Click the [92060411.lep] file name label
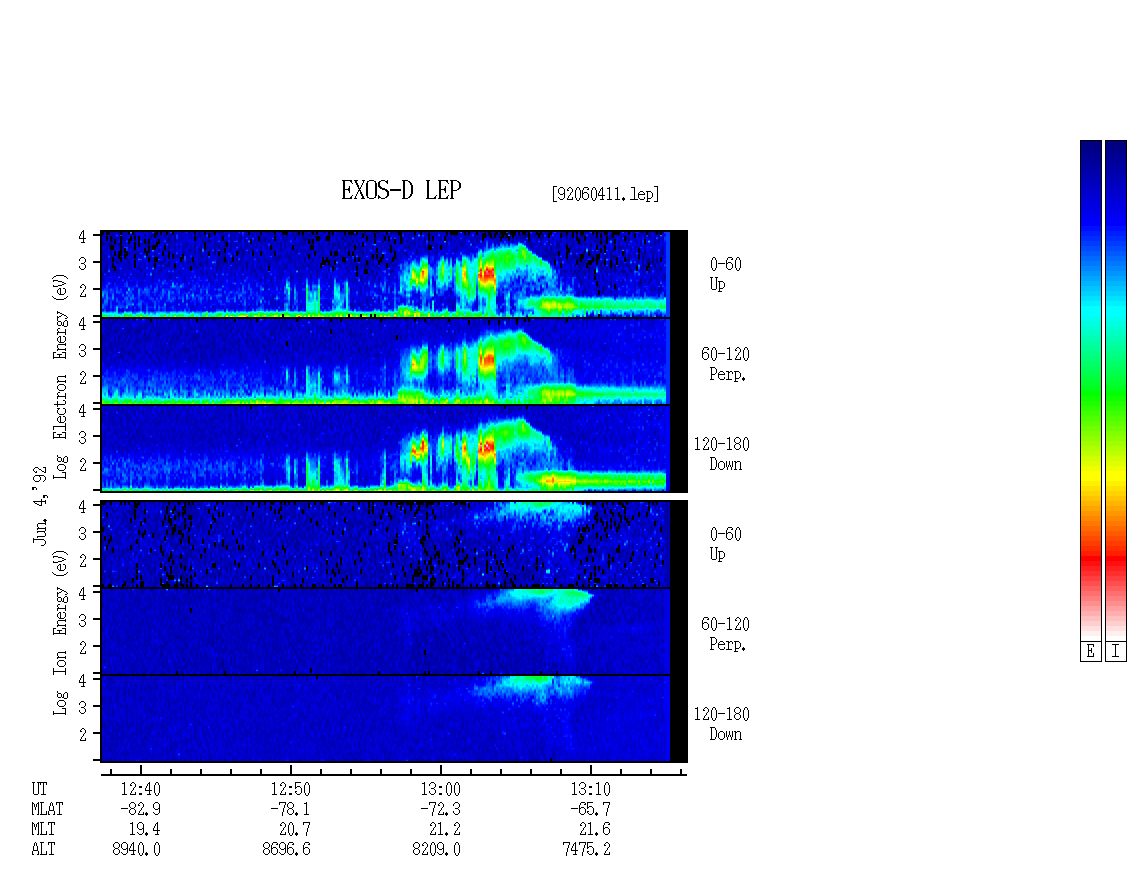The image size is (1130, 875). pos(605,194)
